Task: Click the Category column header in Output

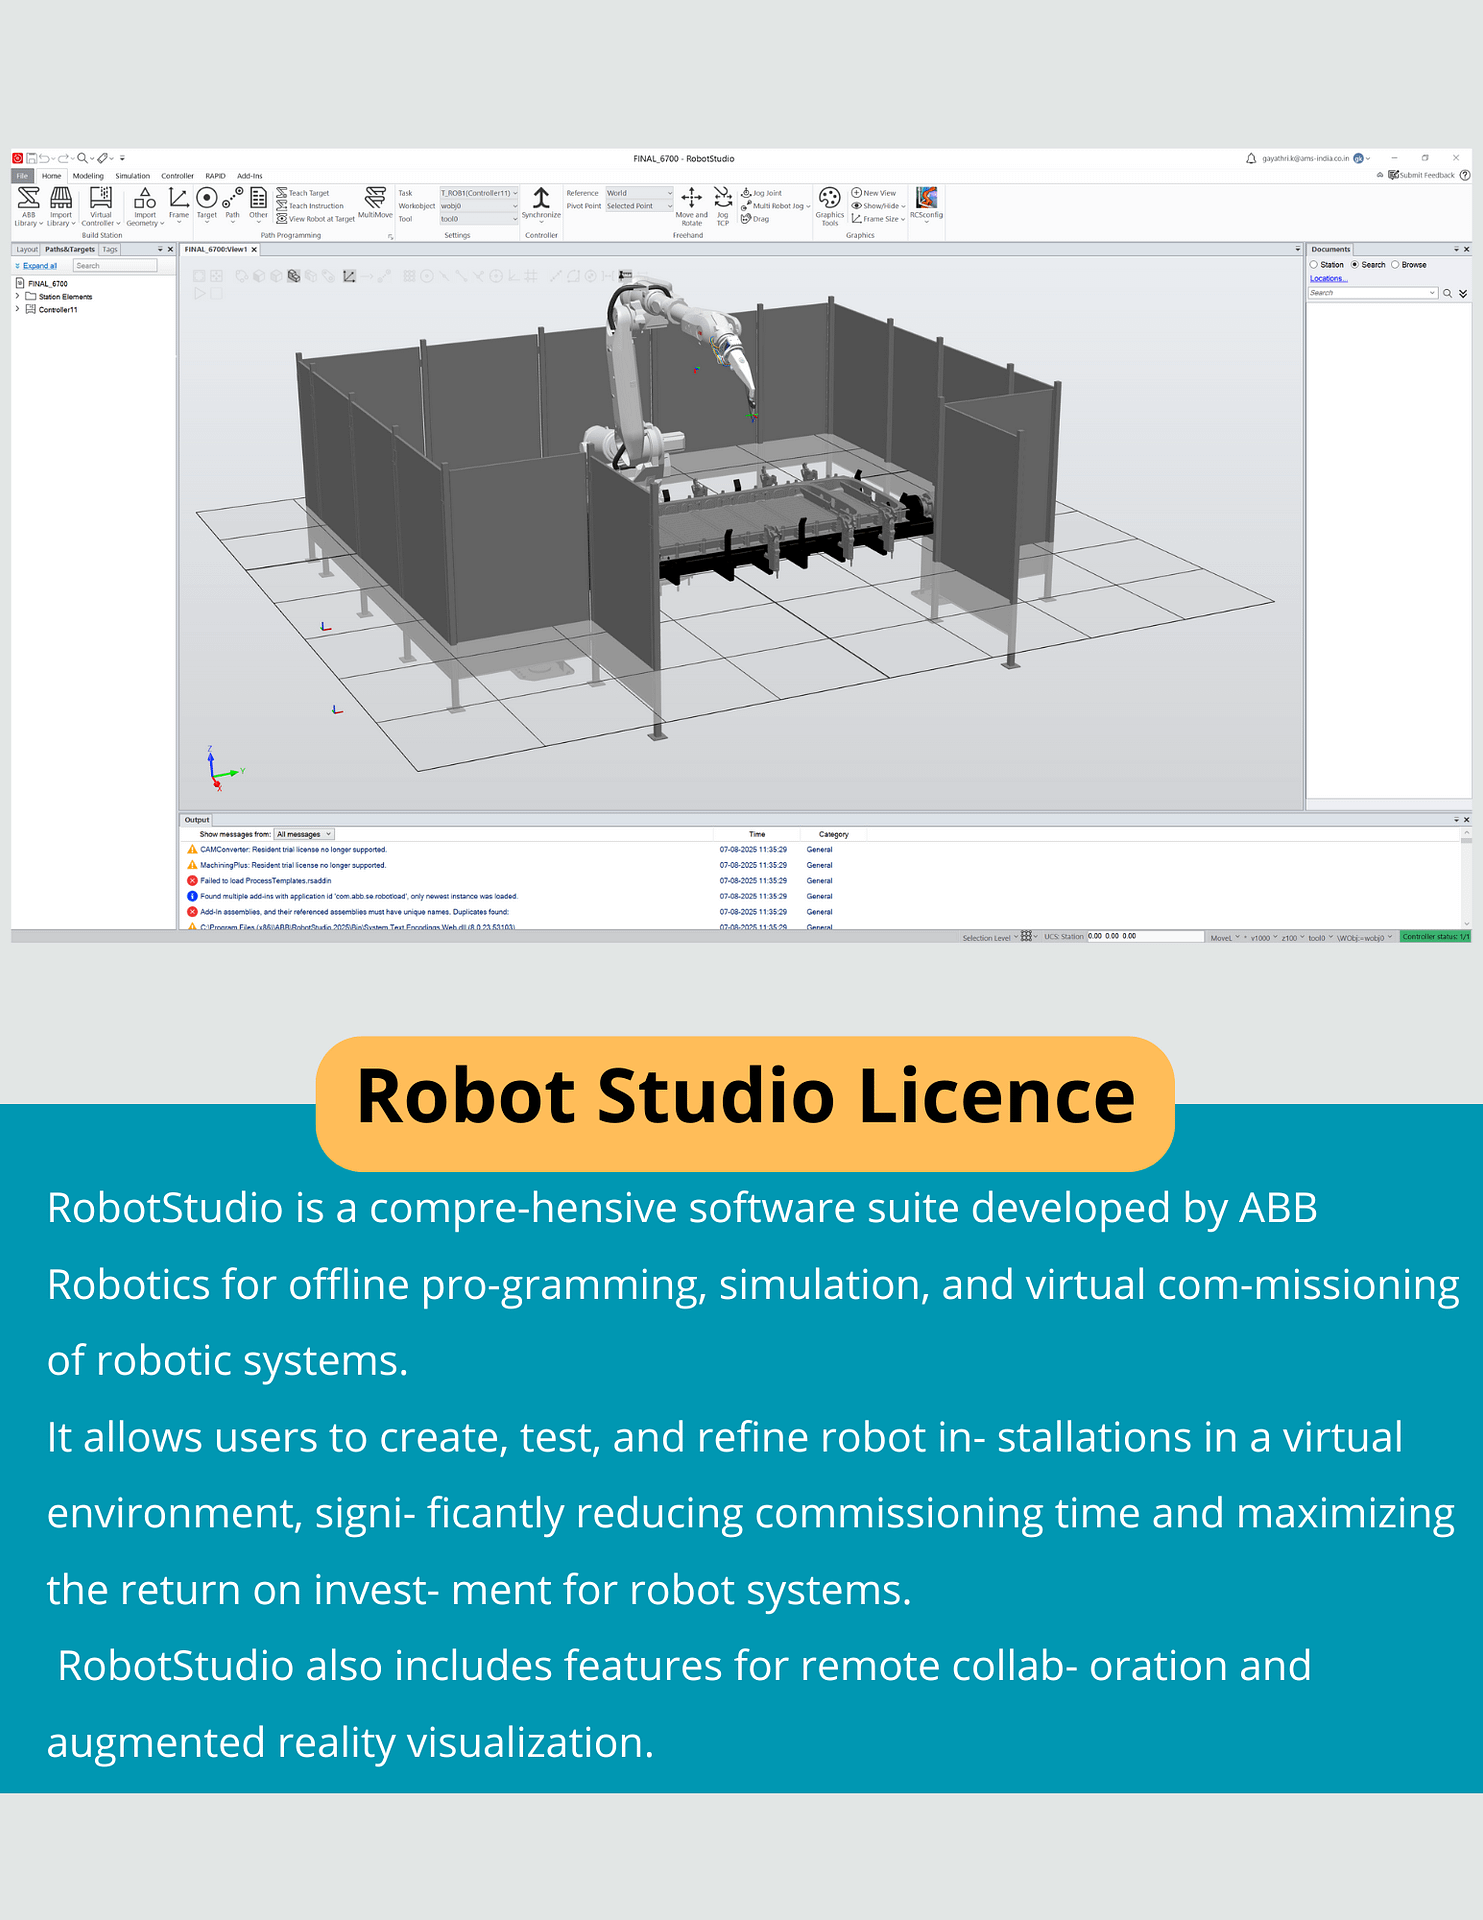Action: pyautogui.click(x=833, y=834)
